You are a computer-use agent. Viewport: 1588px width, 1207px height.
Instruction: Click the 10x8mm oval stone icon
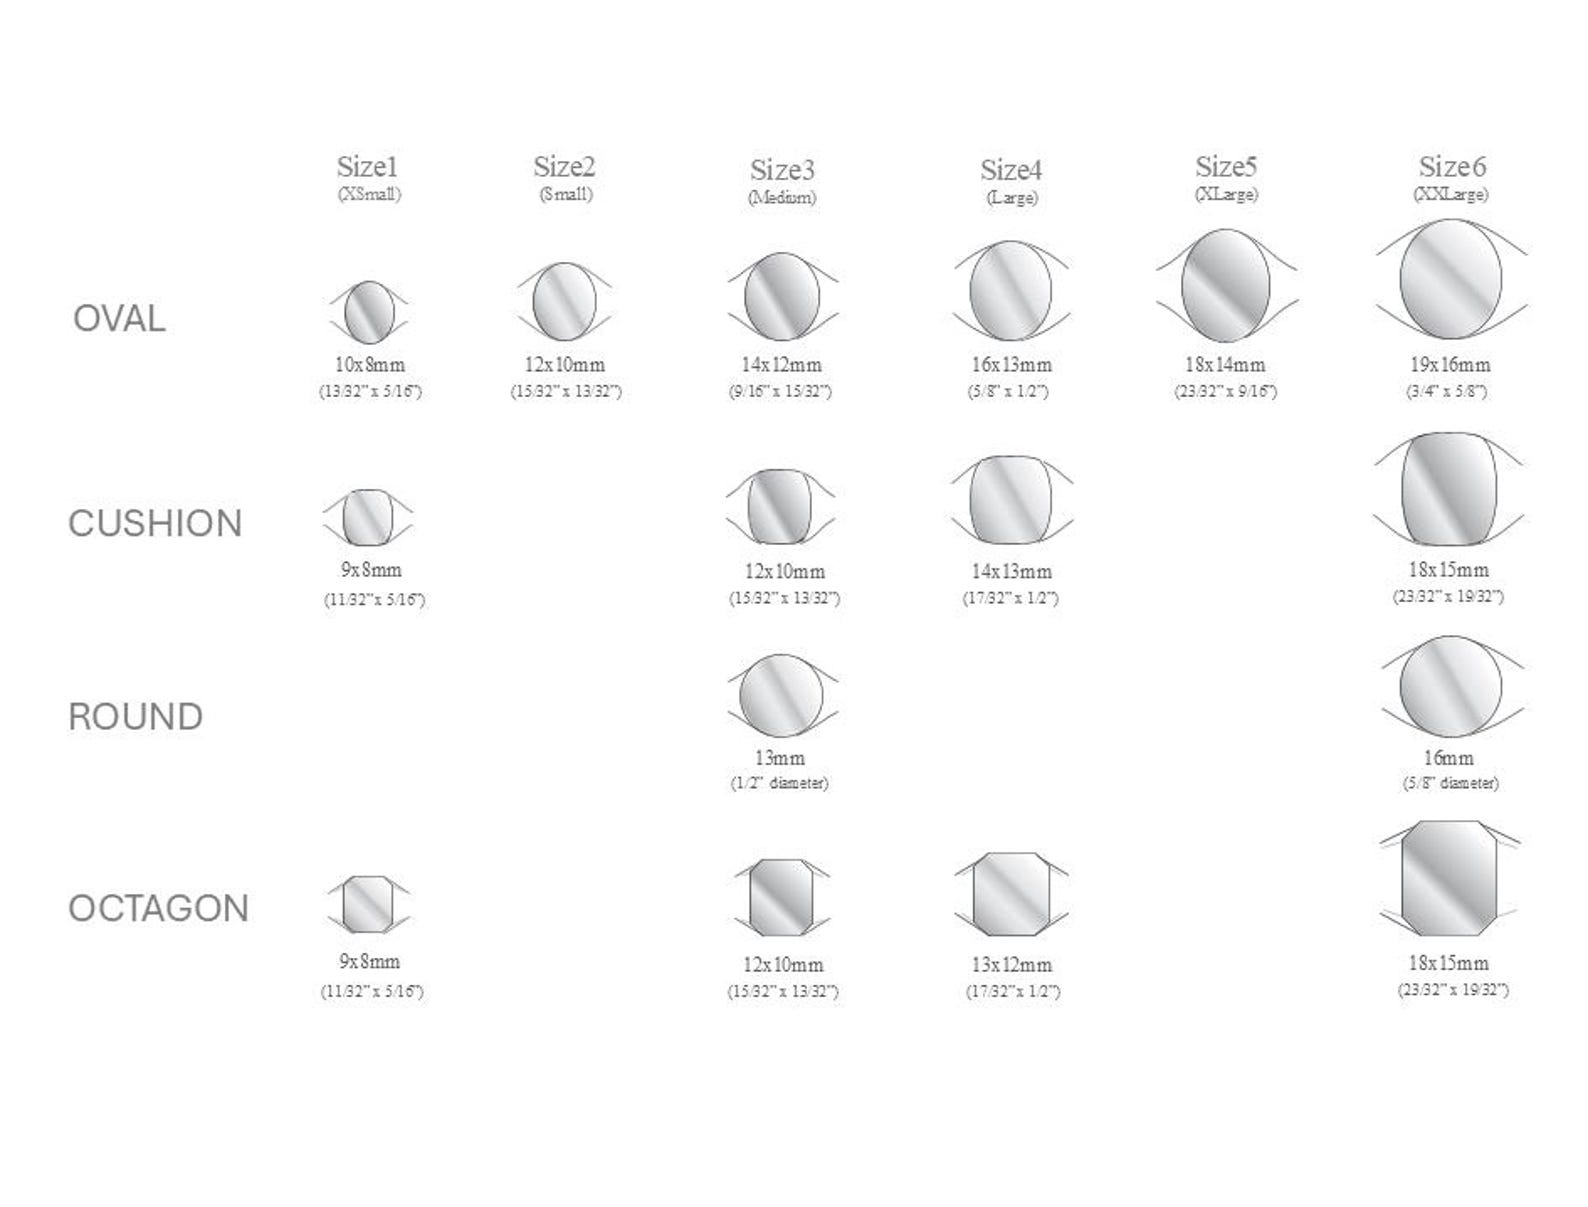(x=369, y=312)
